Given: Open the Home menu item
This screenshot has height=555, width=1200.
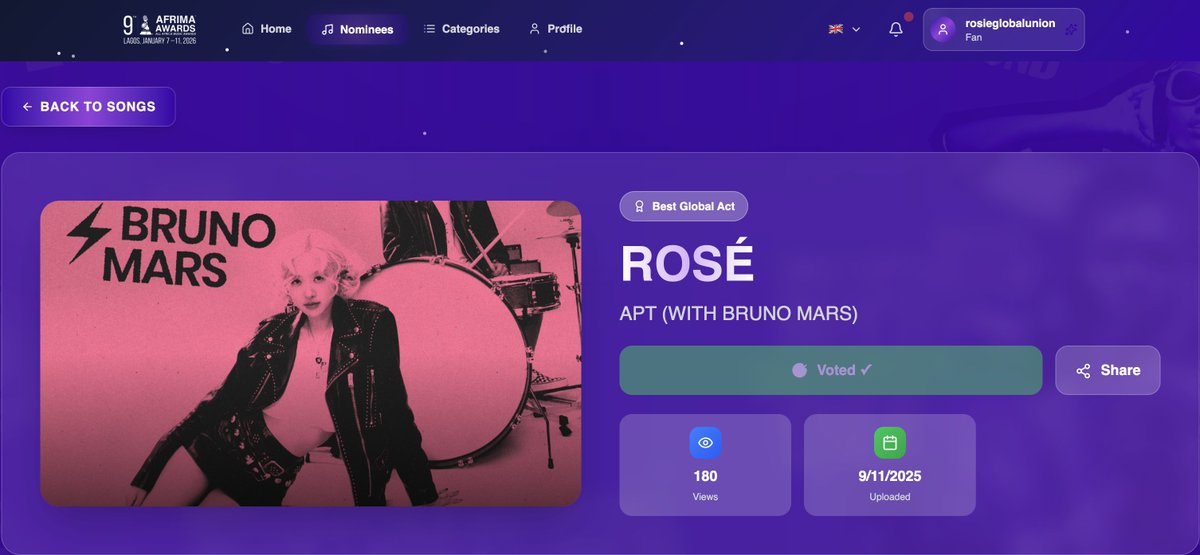Looking at the screenshot, I should coord(267,29).
